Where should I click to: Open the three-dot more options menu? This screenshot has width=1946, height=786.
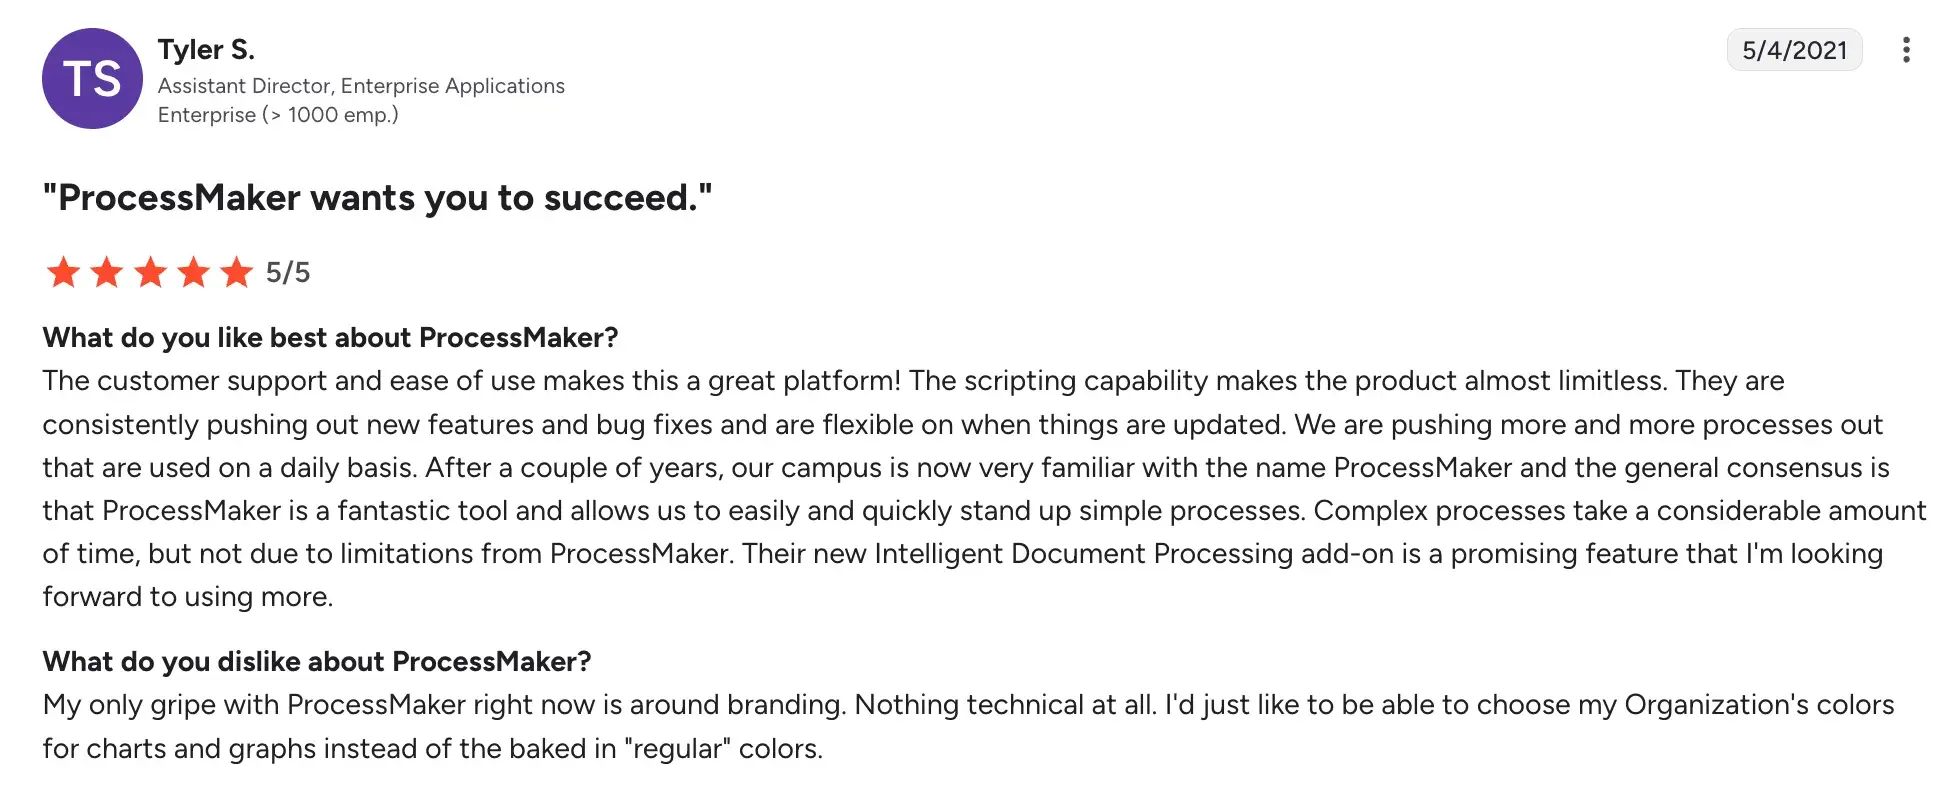tap(1906, 50)
